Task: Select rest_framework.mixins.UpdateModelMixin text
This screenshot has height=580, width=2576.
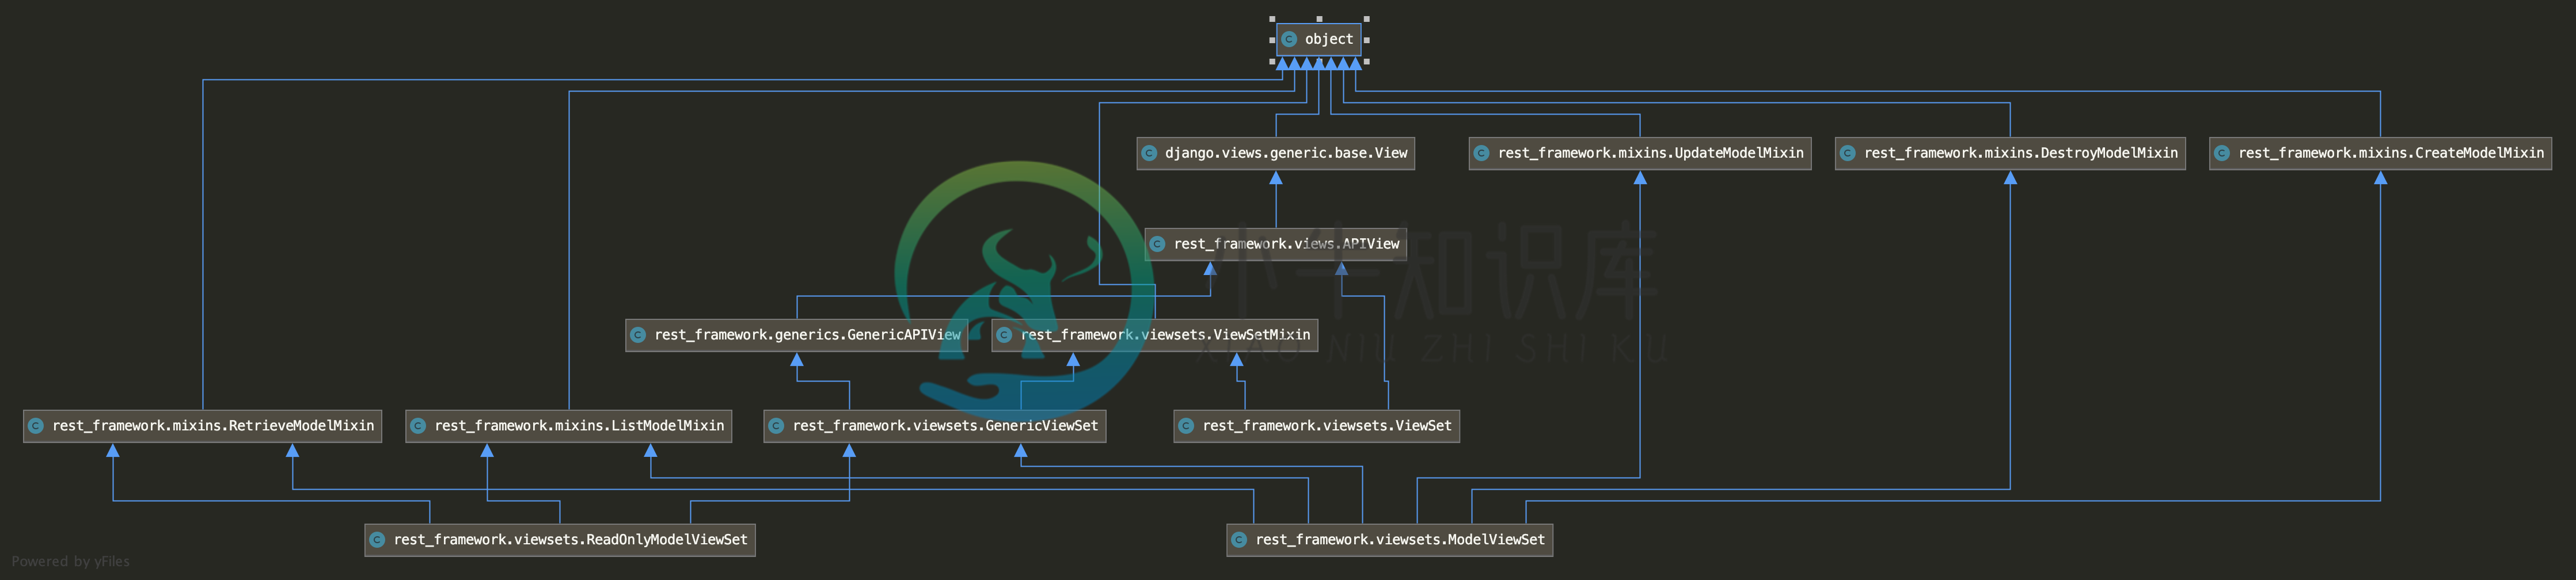Action: pos(1650,153)
